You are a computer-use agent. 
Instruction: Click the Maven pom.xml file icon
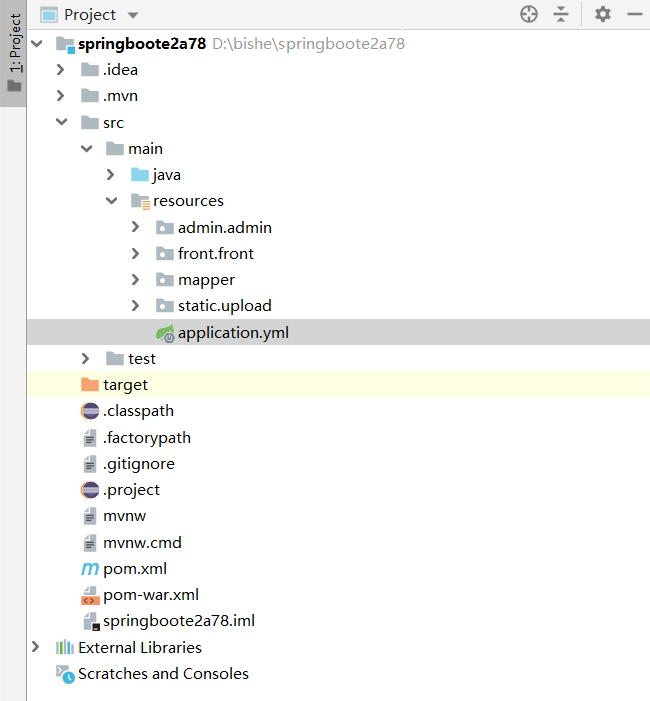(x=90, y=569)
